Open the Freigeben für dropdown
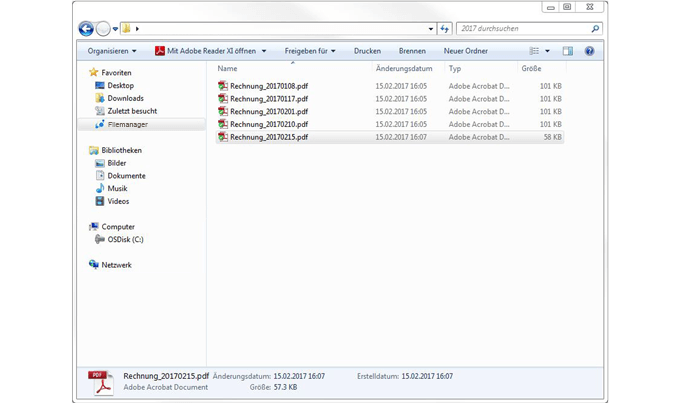680x403 pixels. (x=309, y=51)
